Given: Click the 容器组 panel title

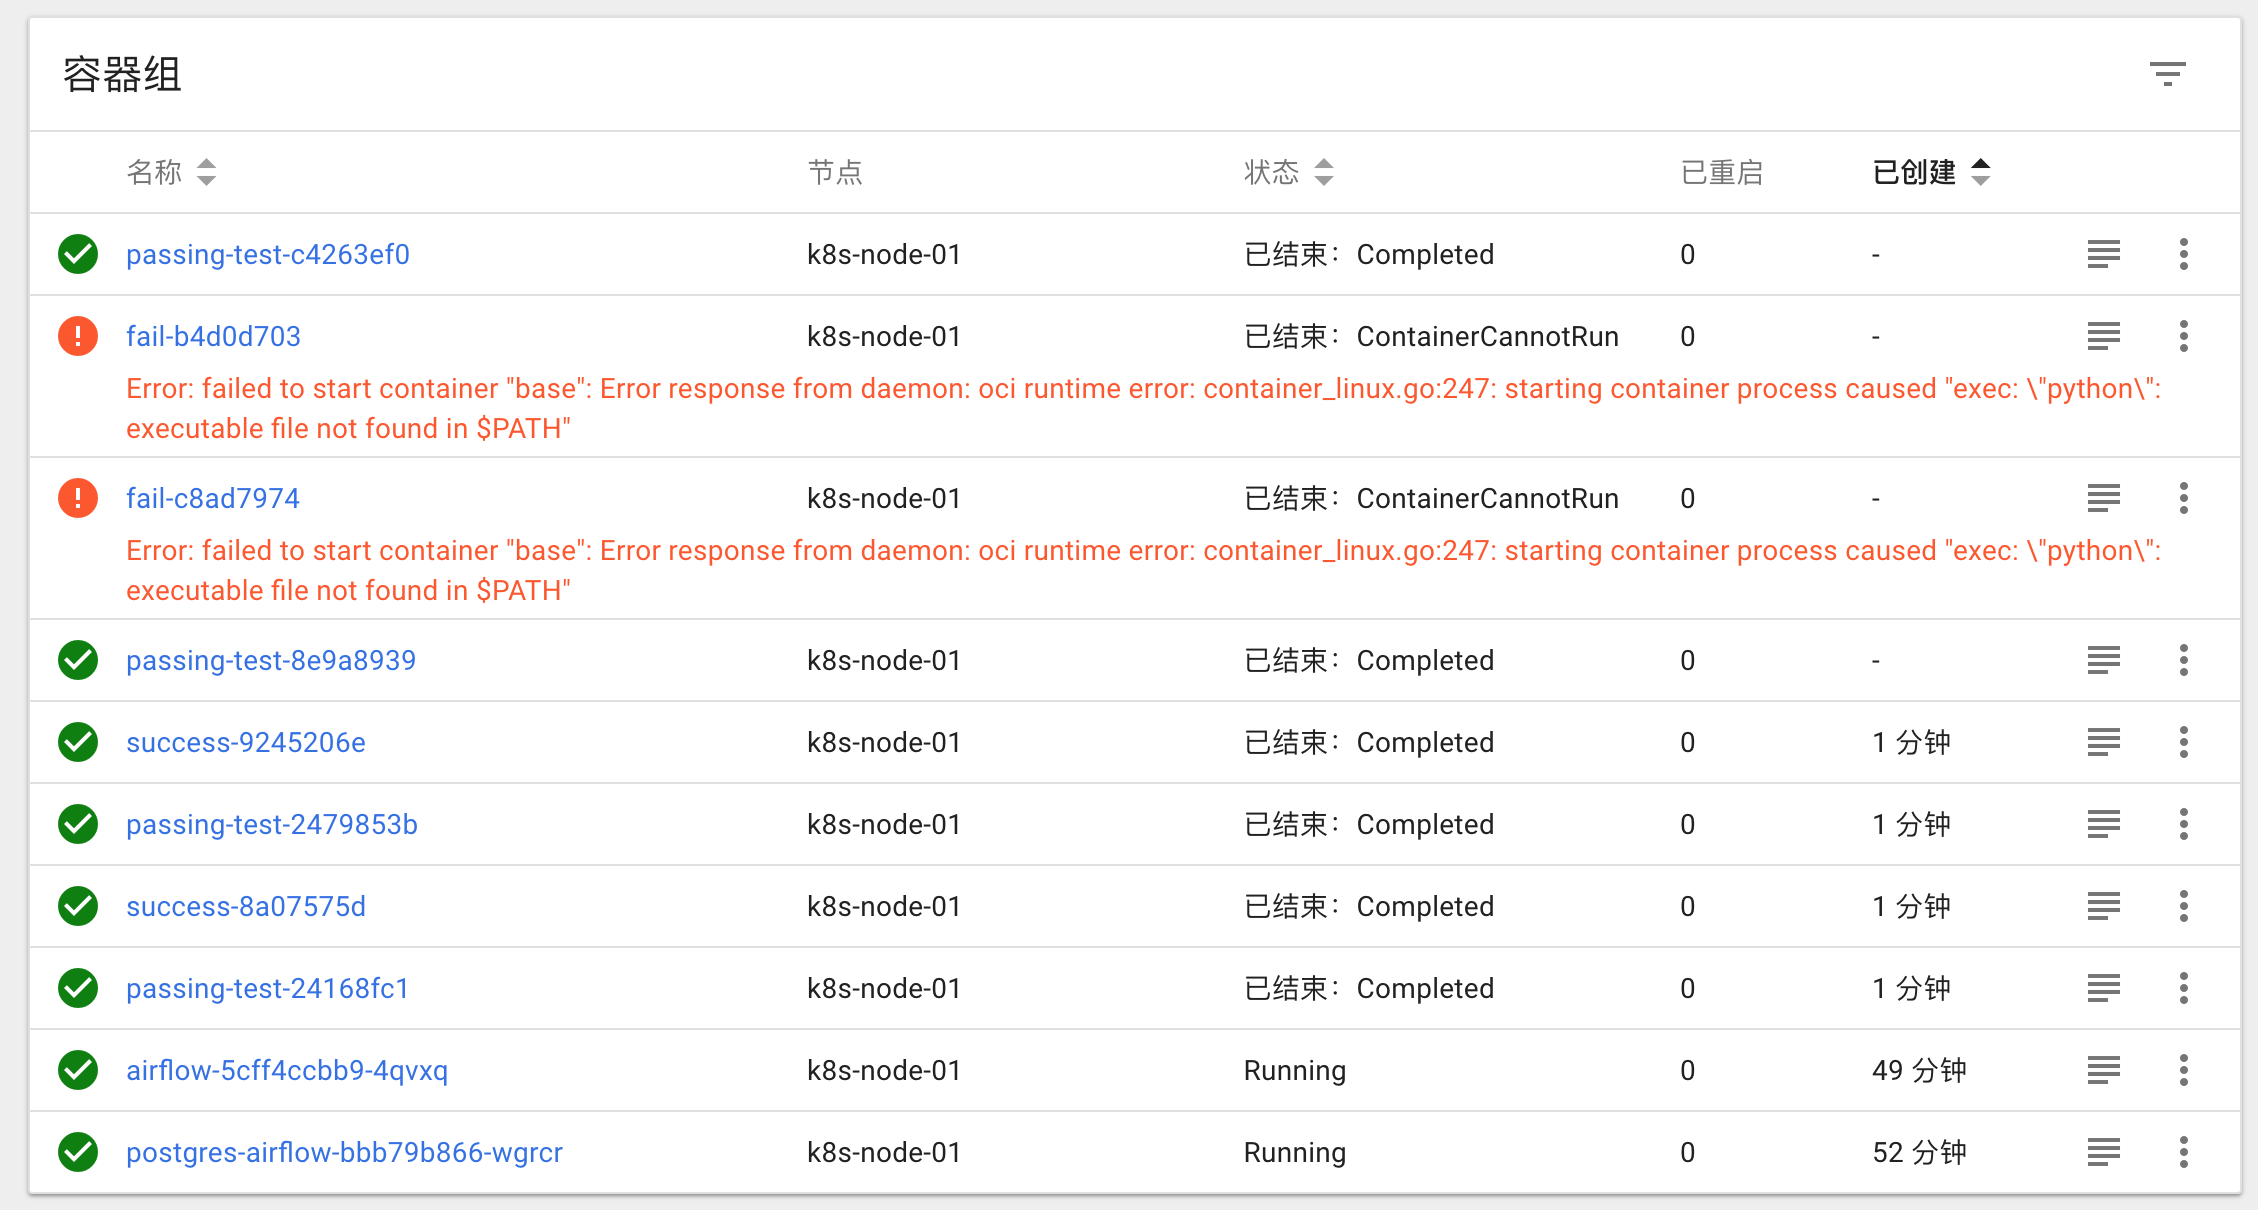Looking at the screenshot, I should [120, 73].
